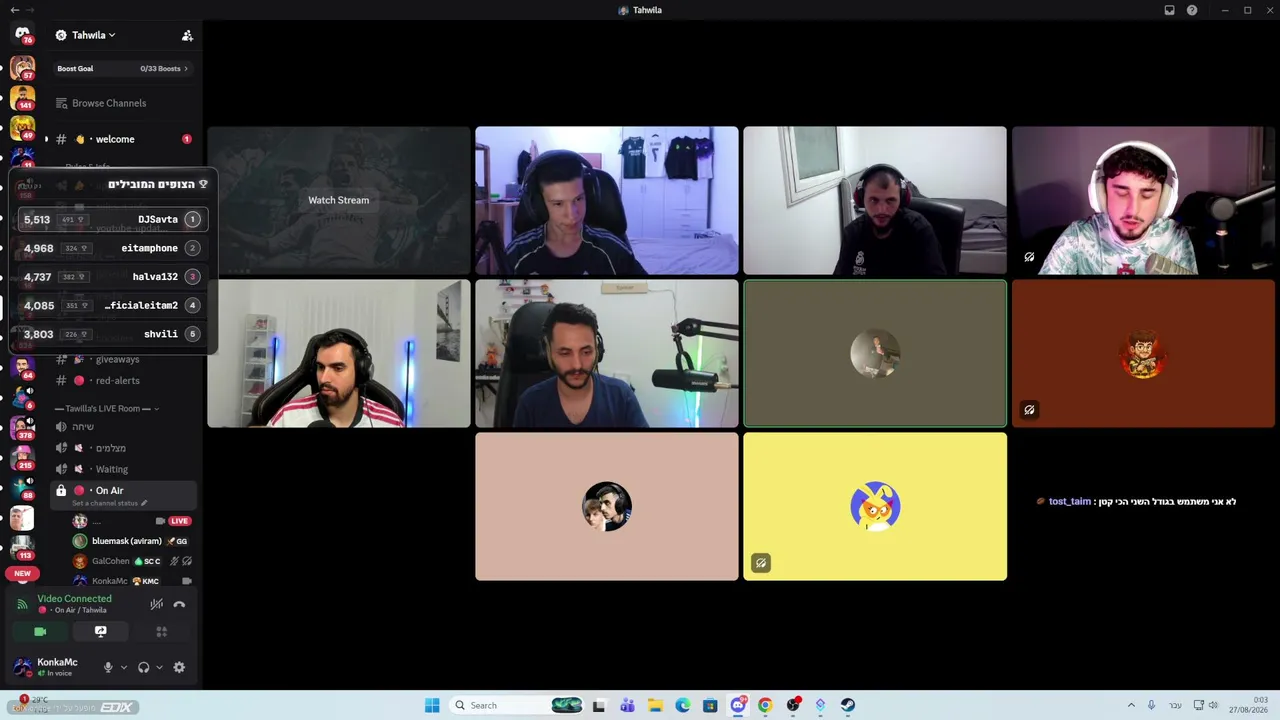Click the red LIVE badge in voice list
Viewport: 1280px width, 720px height.
(x=179, y=521)
